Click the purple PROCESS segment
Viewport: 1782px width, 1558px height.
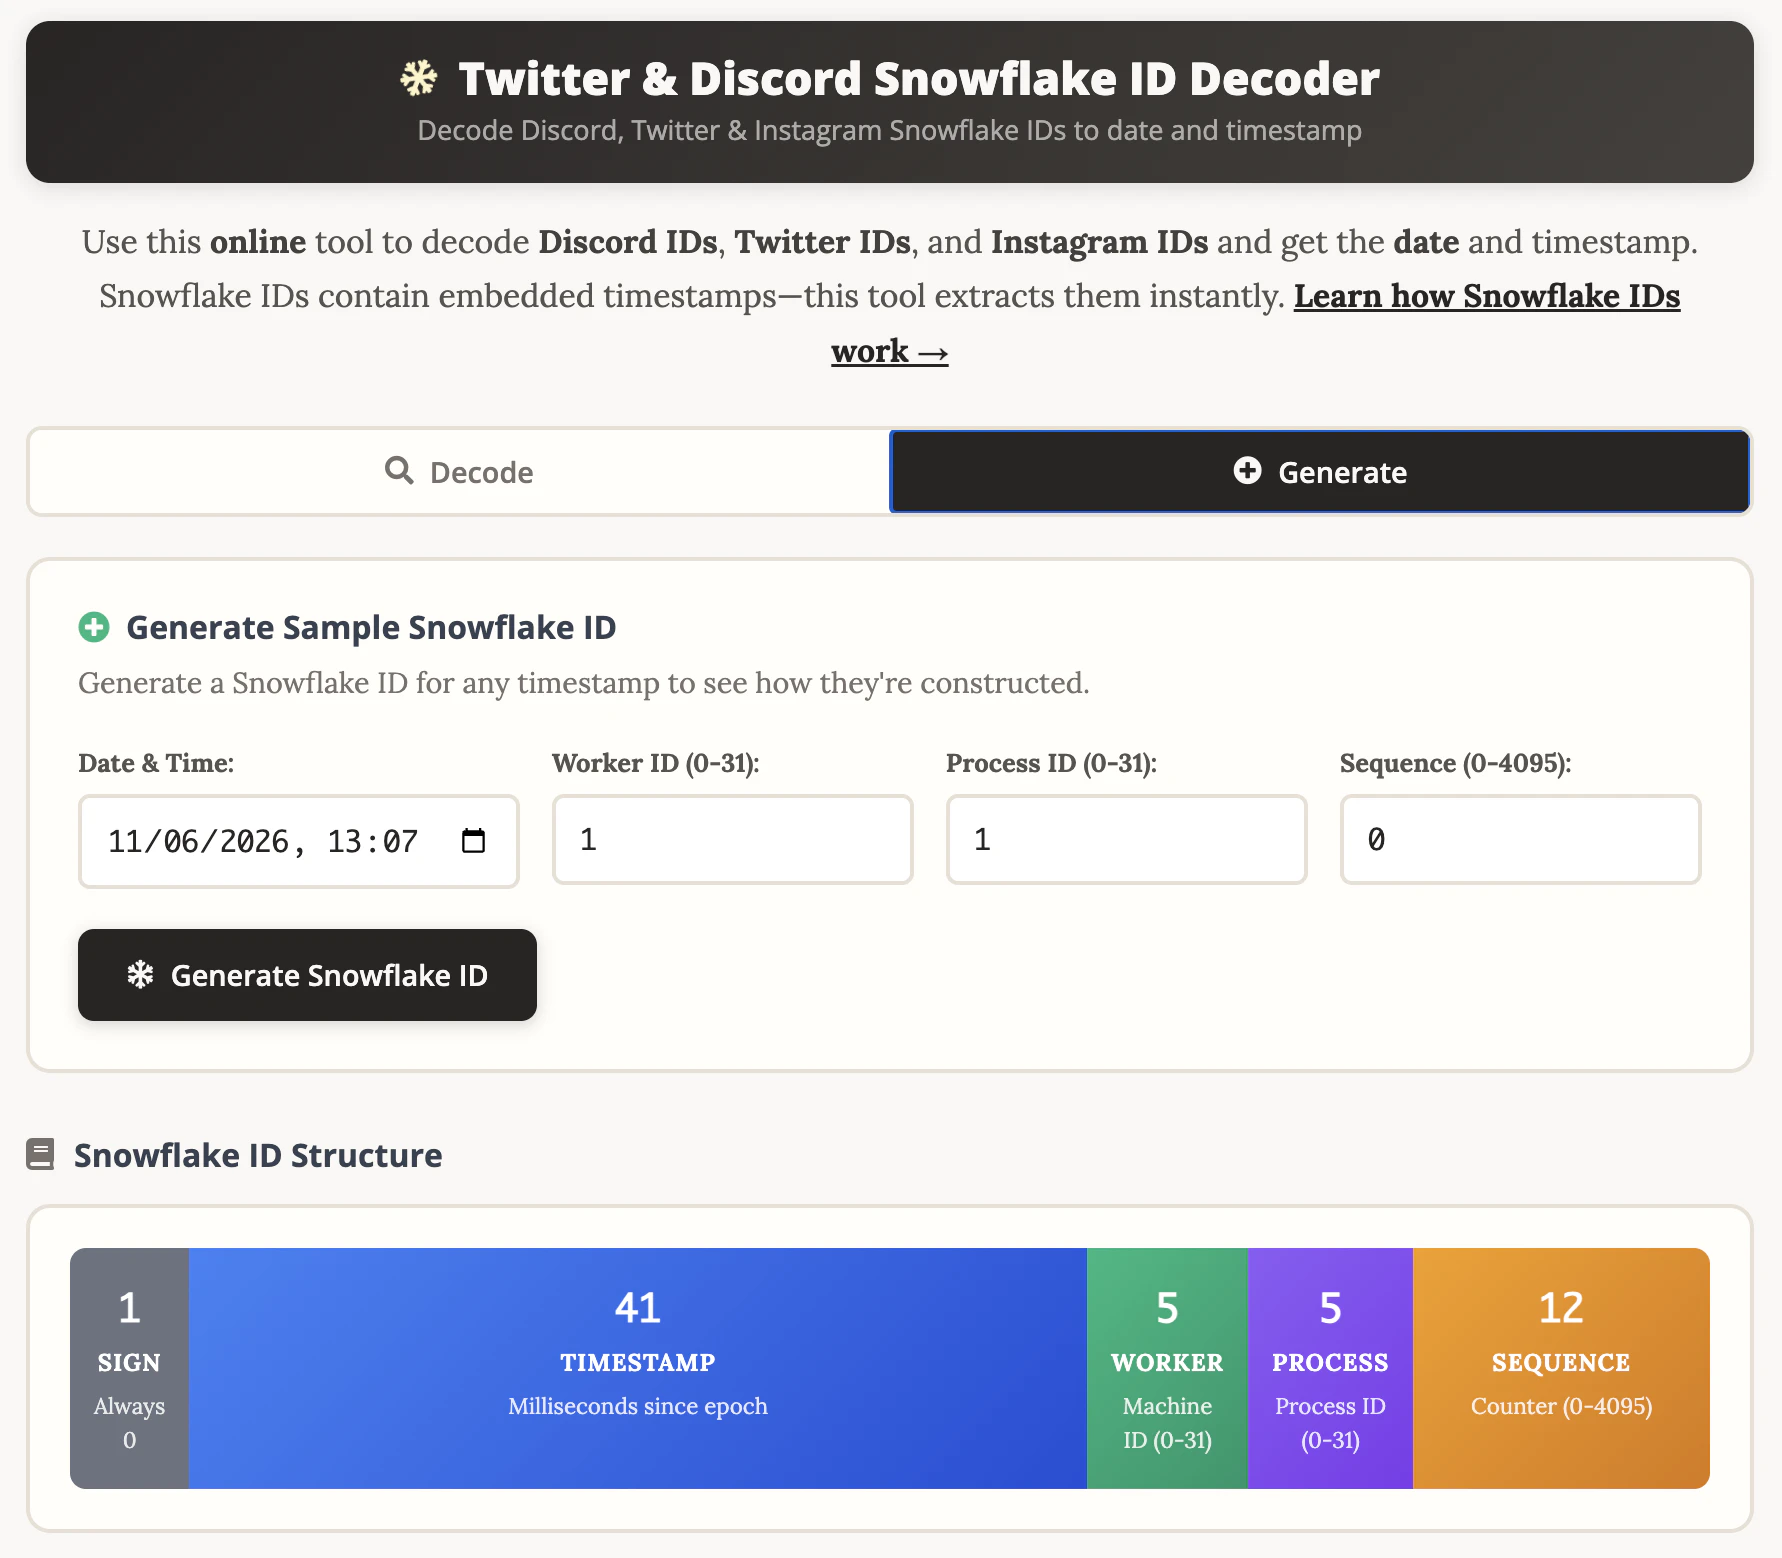[x=1330, y=1368]
